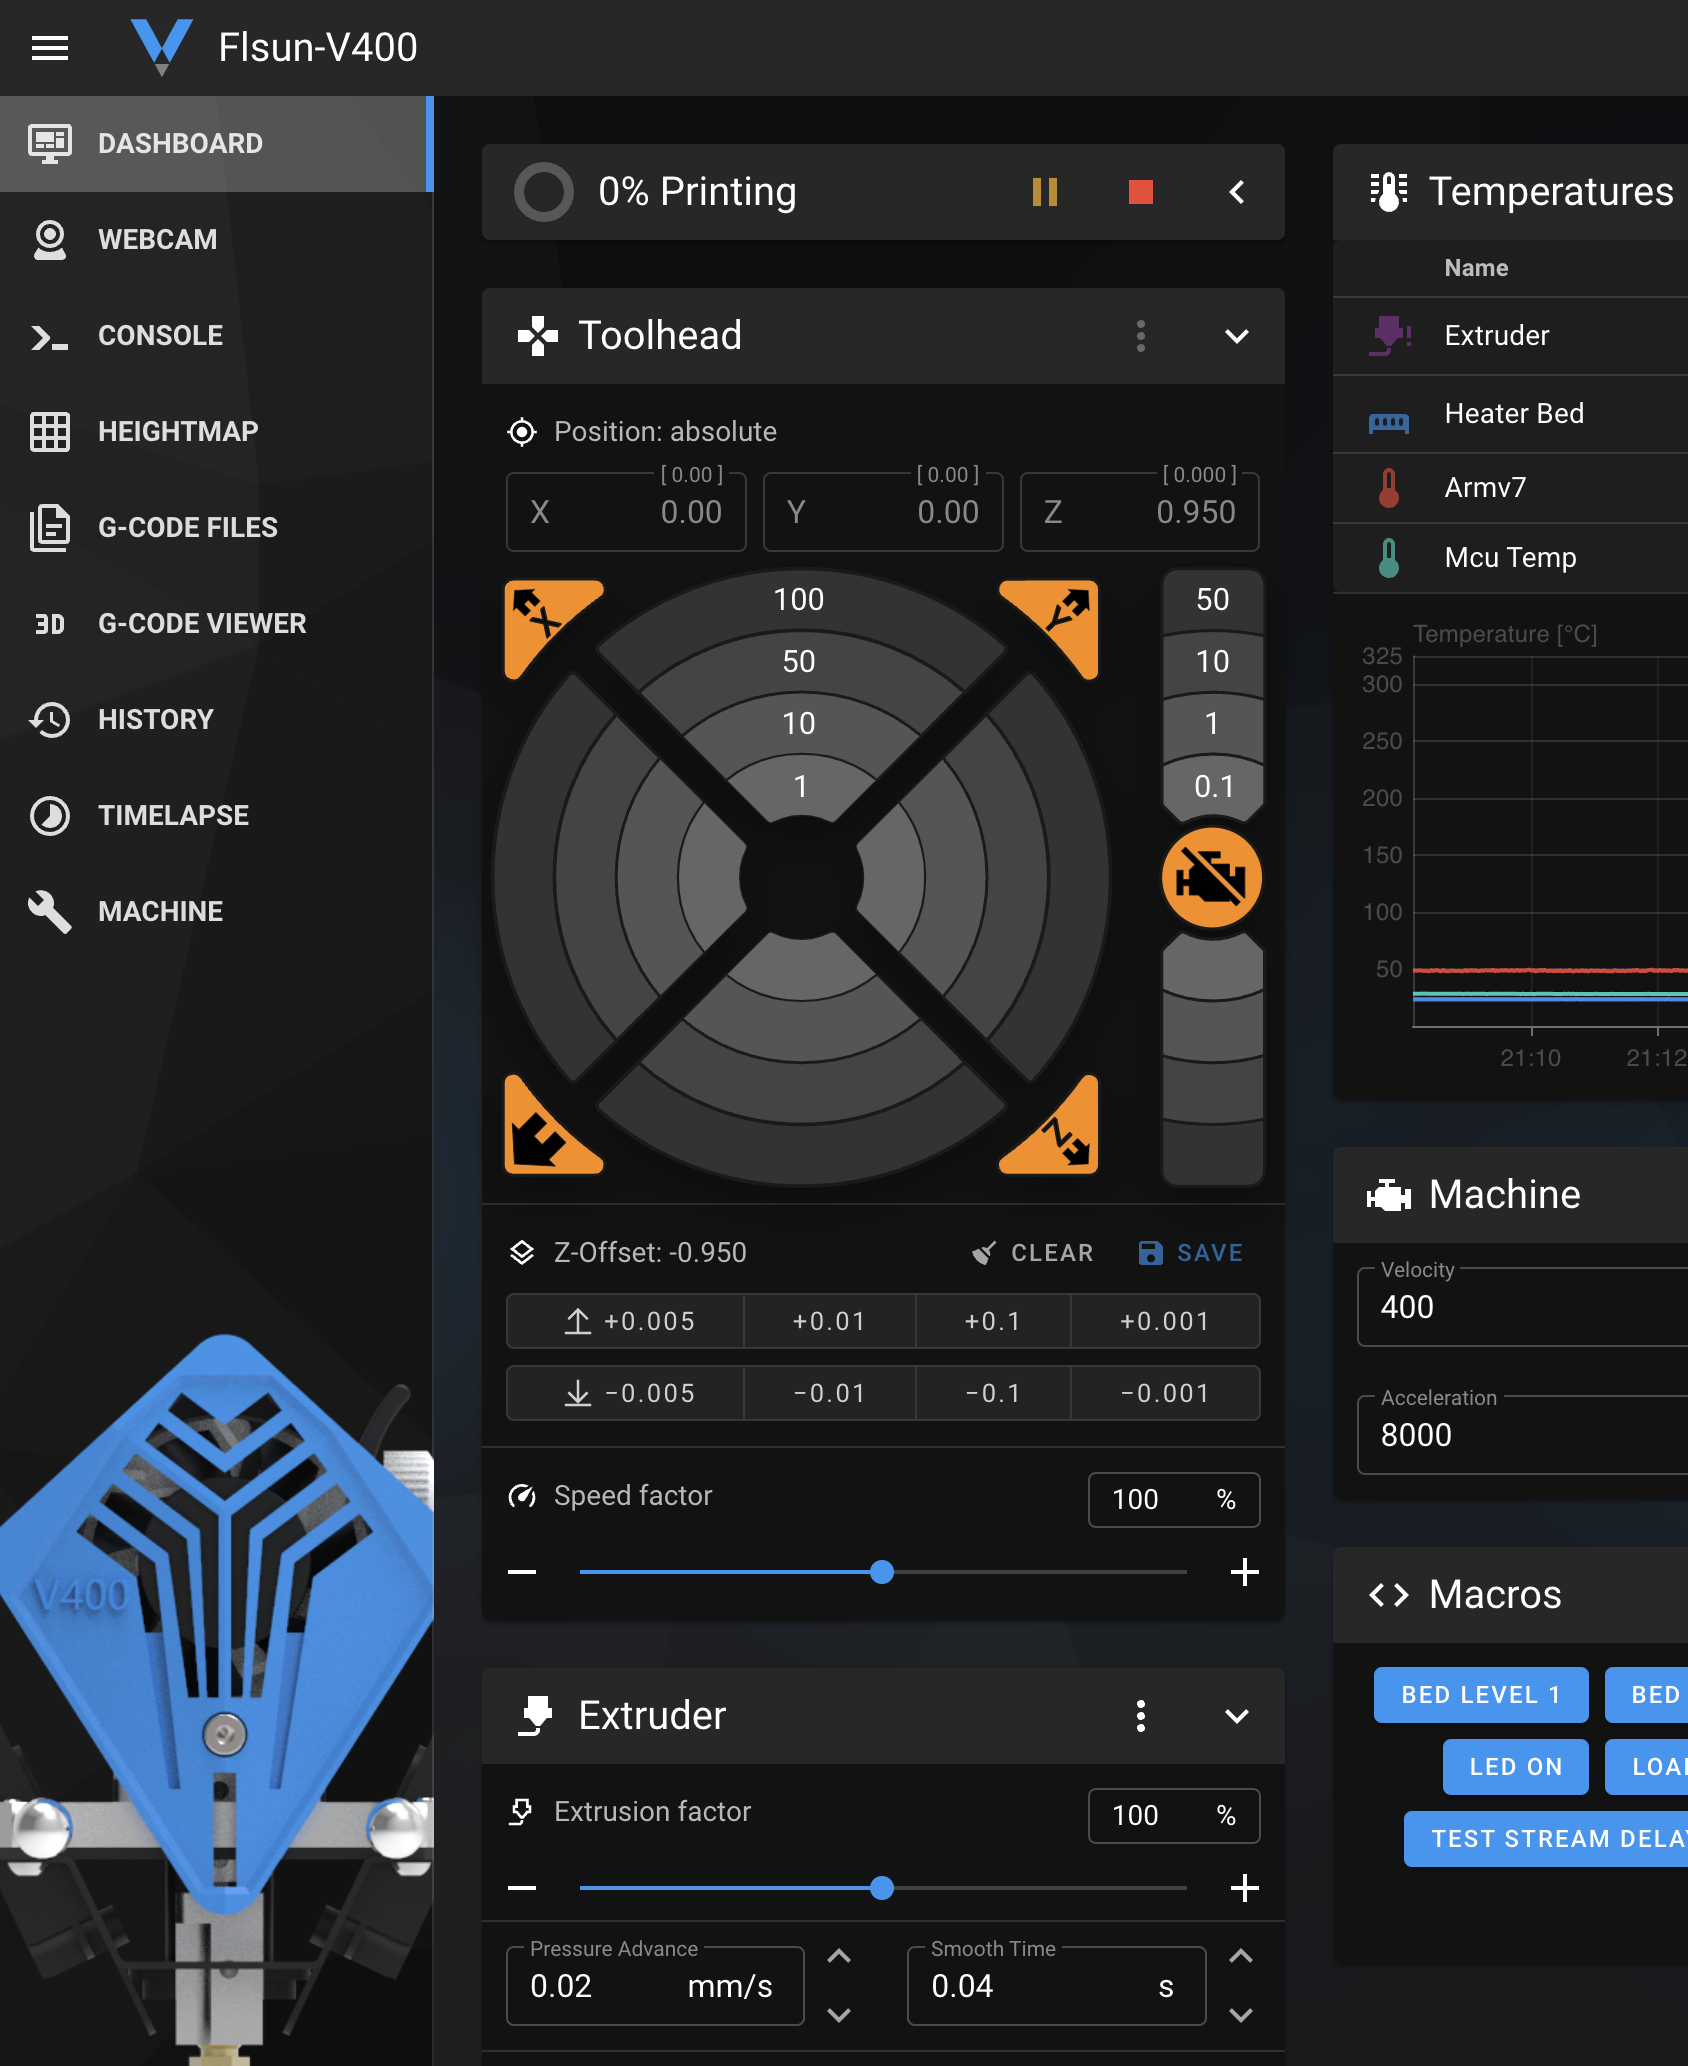
Task: Click the Extrusion factor percentage field
Action: coord(1174,1816)
